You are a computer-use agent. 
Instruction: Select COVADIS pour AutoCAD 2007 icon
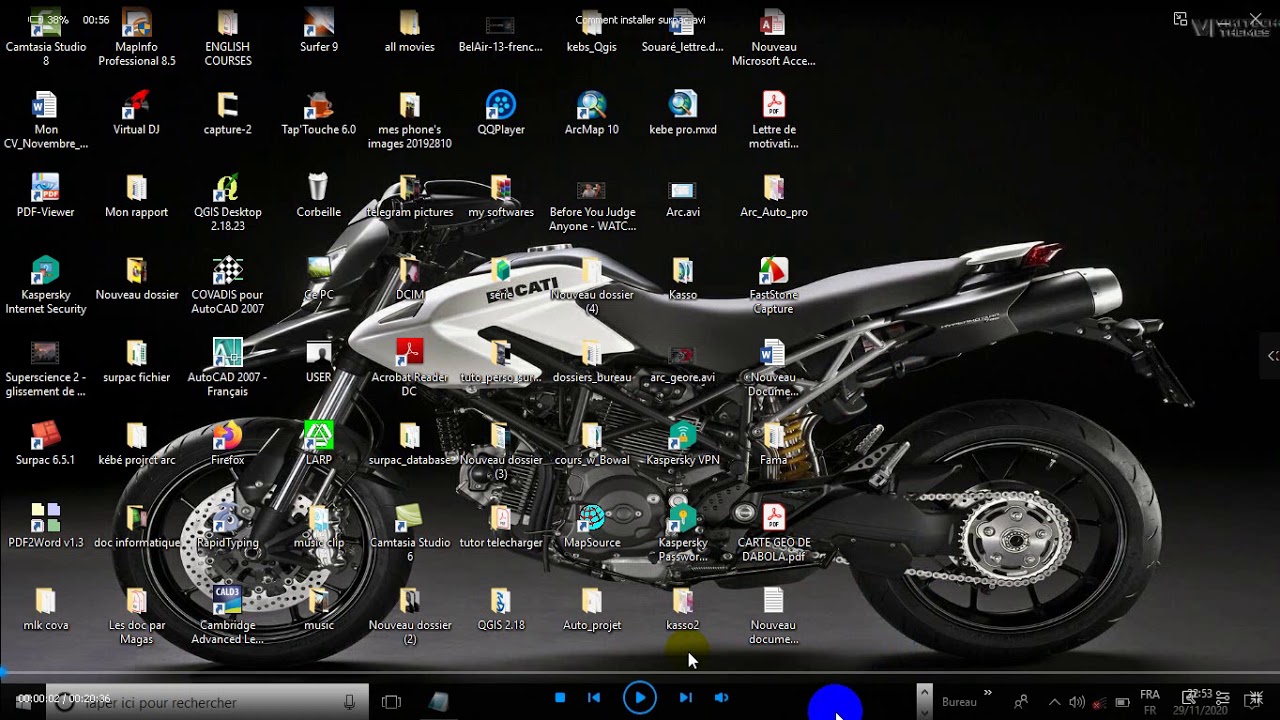click(228, 286)
